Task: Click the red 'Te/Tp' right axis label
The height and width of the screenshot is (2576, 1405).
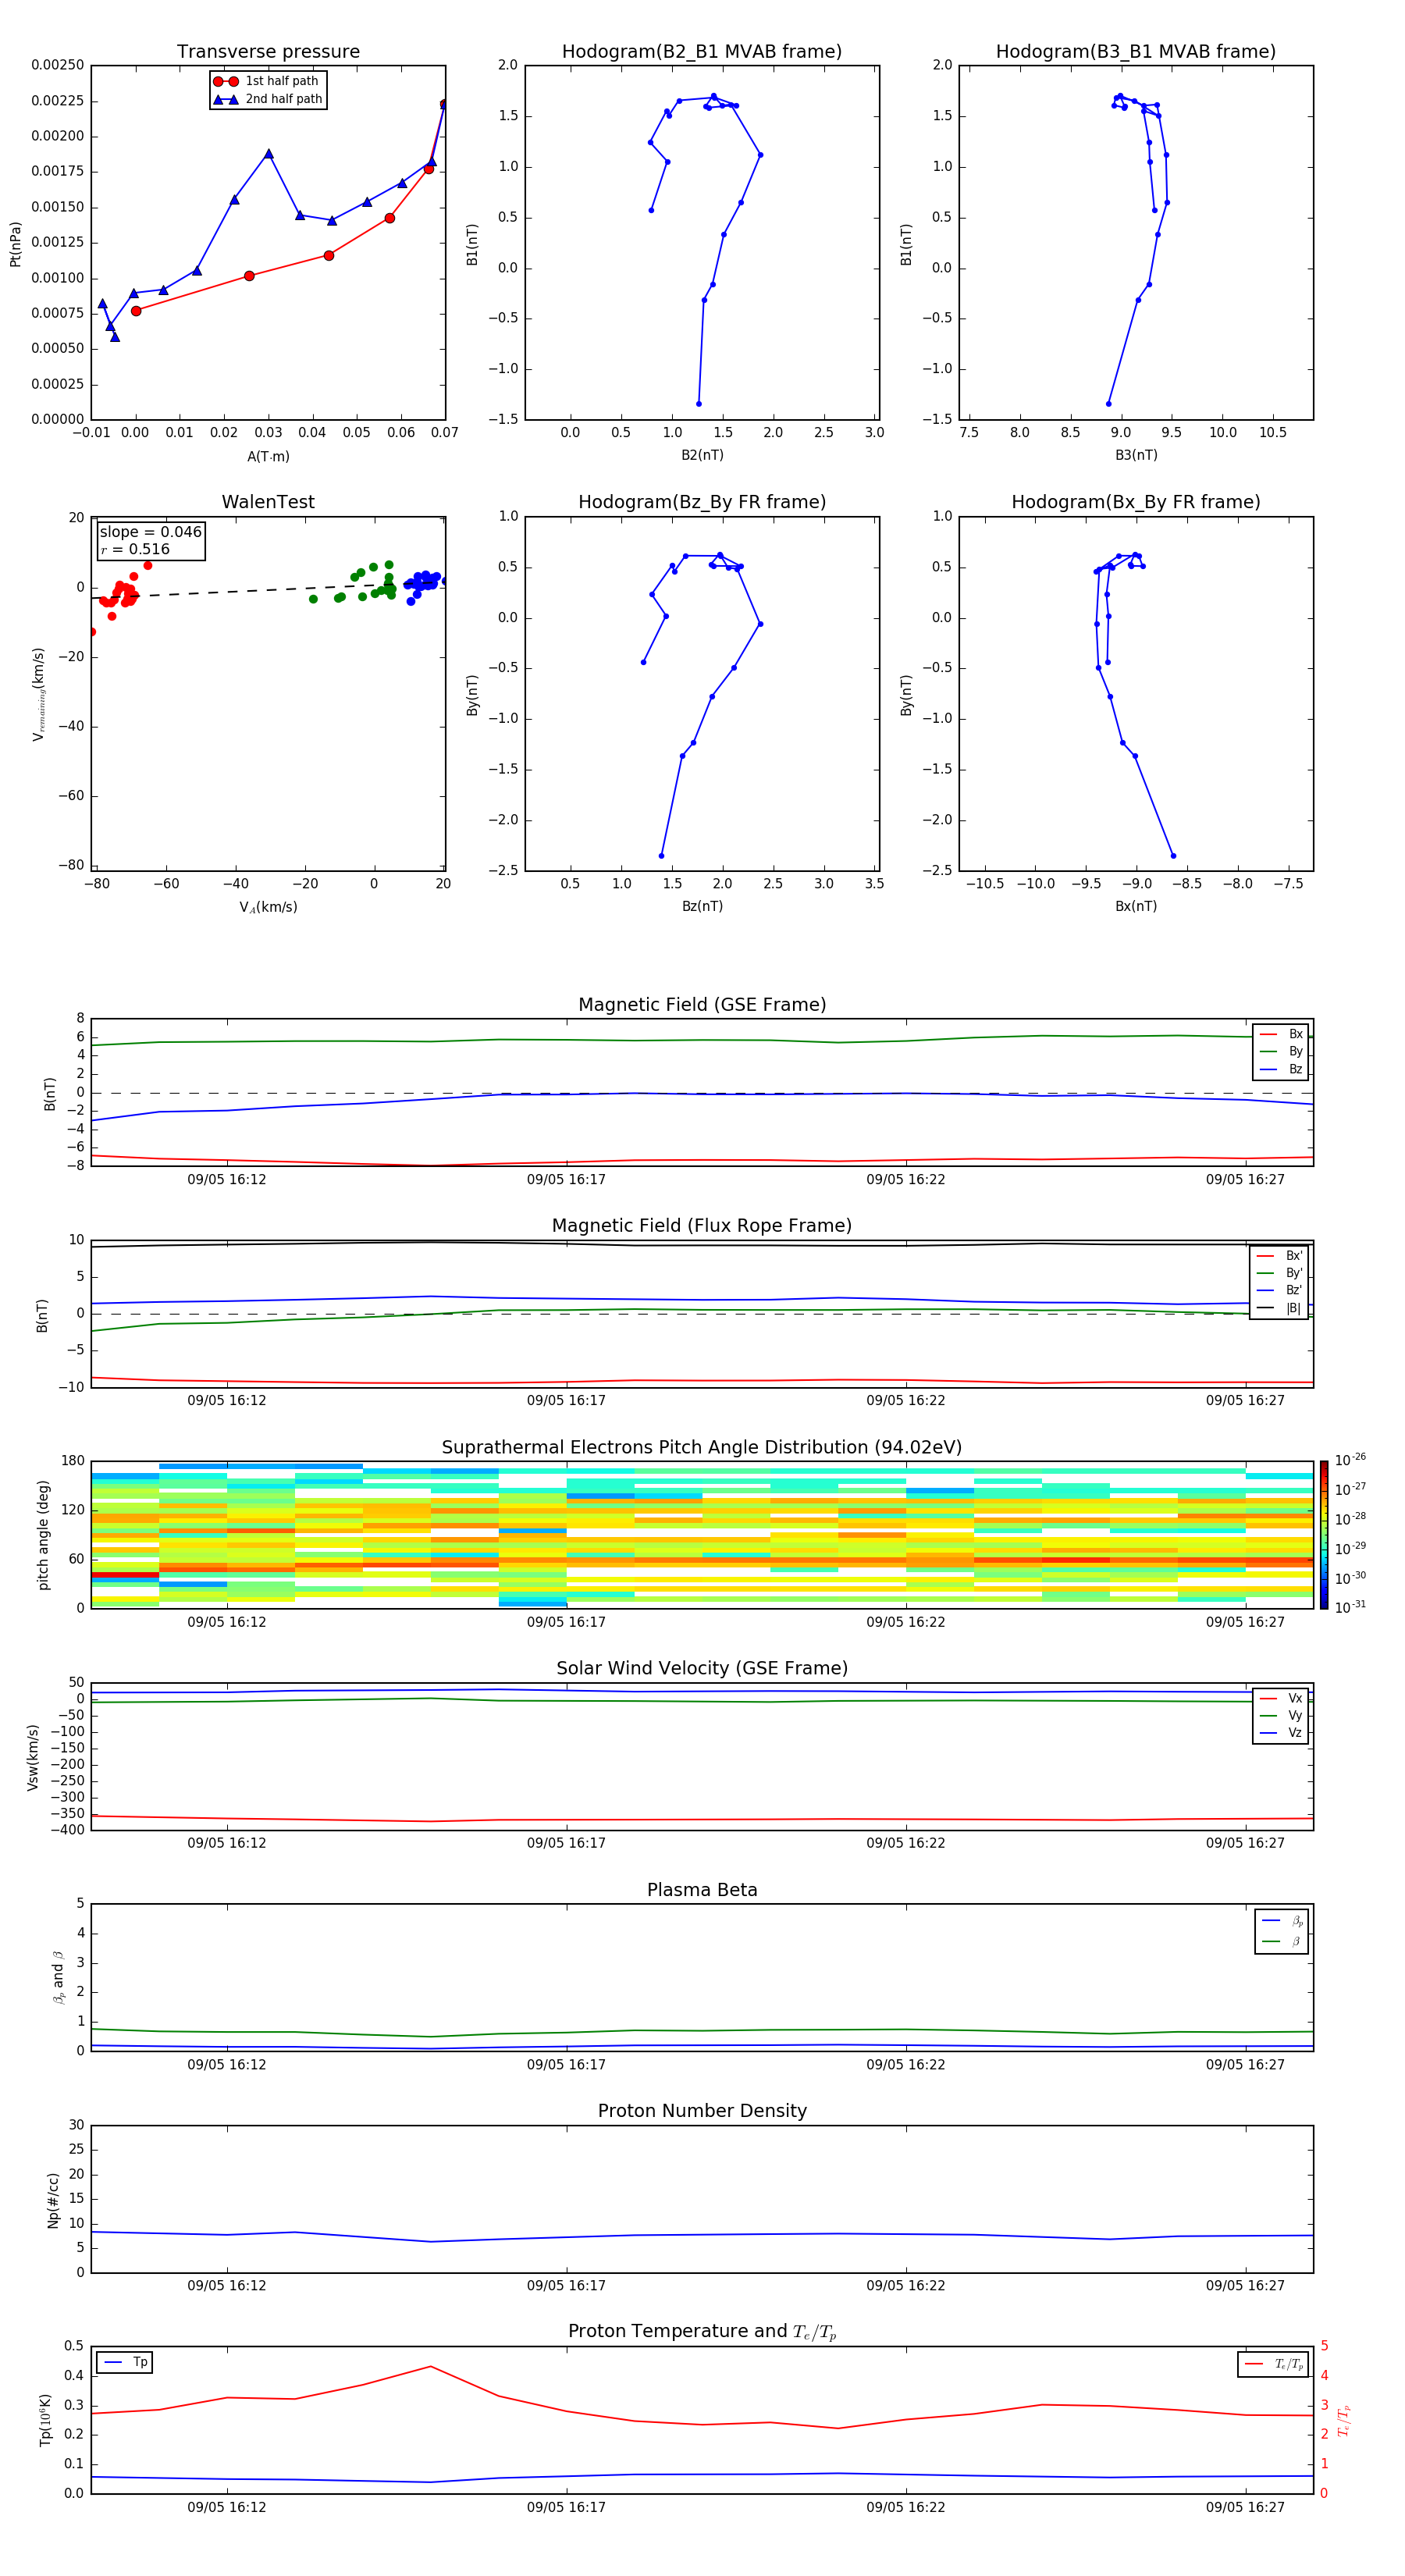Action: [x=1344, y=2421]
